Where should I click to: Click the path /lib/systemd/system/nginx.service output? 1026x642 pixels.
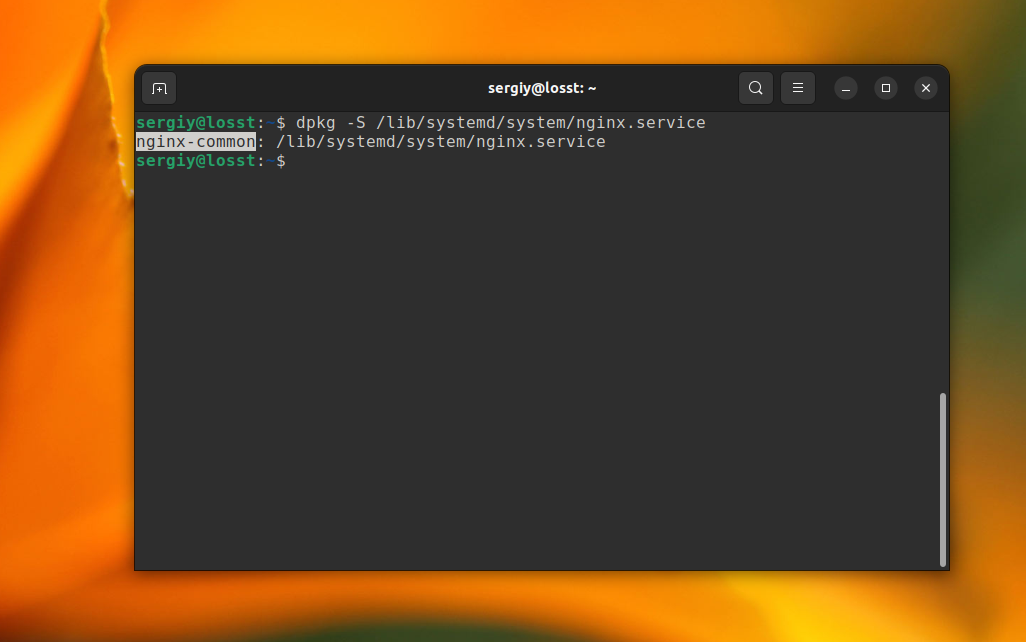[438, 141]
